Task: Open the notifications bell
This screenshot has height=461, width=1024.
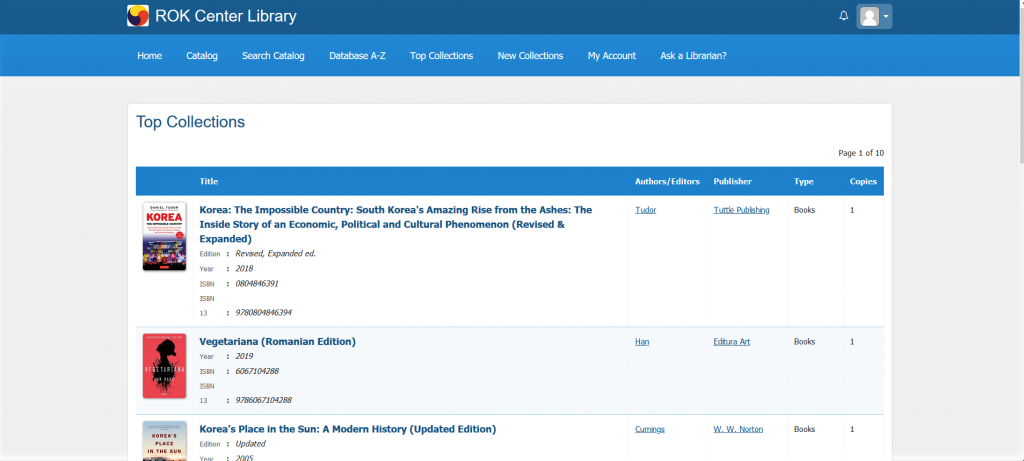Action: 844,16
